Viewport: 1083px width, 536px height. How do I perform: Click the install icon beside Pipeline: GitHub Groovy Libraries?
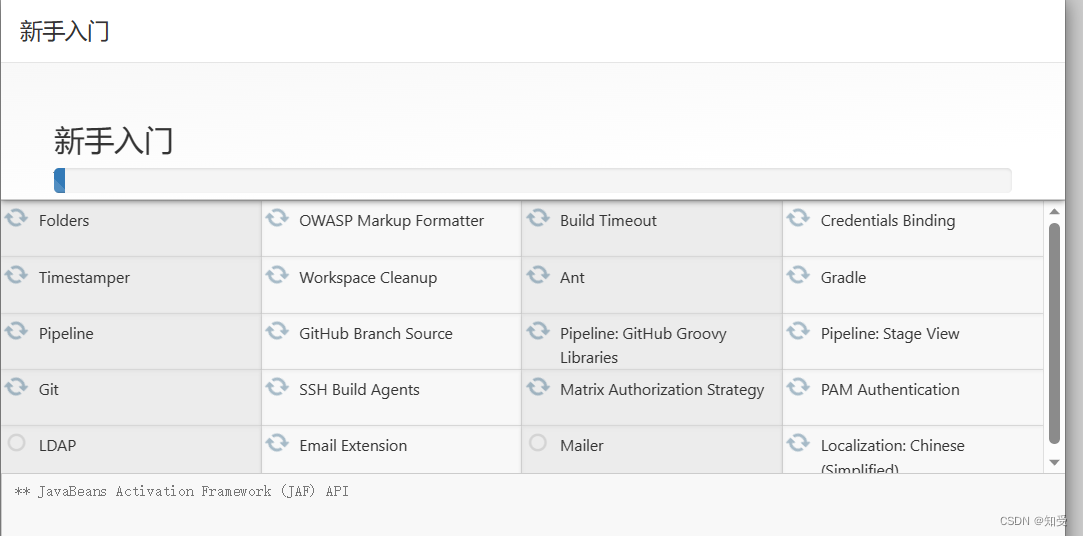coord(538,332)
